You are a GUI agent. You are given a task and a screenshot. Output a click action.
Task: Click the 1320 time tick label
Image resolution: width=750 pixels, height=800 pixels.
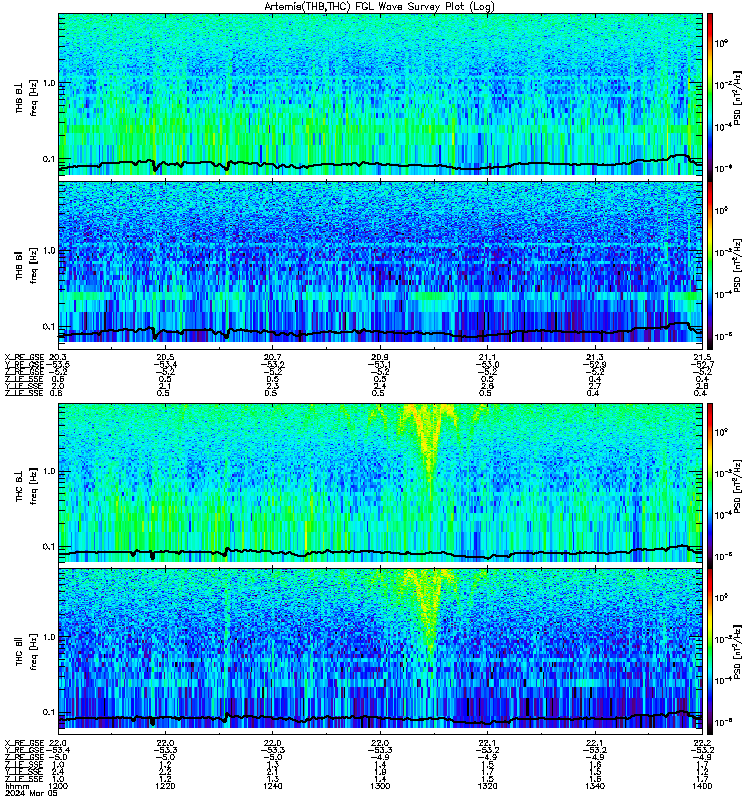pyautogui.click(x=488, y=786)
